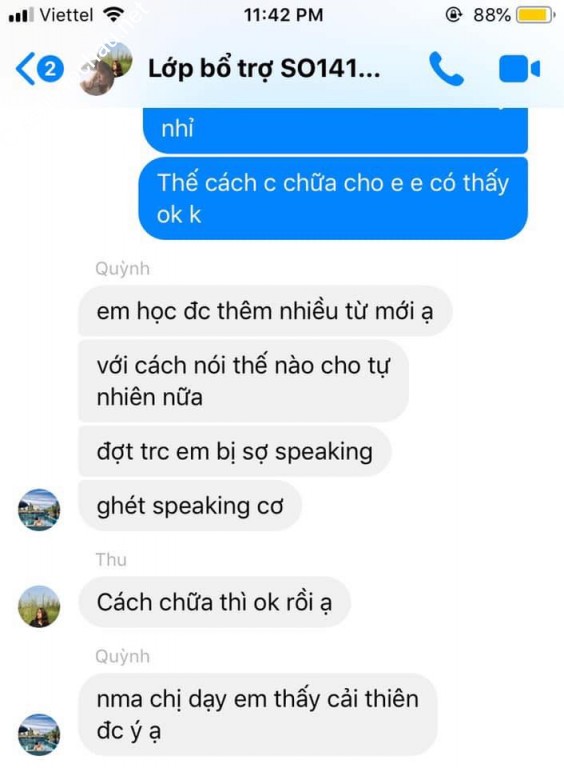
Task: Select message 'nma chị dạy em thấy cải thiện'
Action: point(258,715)
